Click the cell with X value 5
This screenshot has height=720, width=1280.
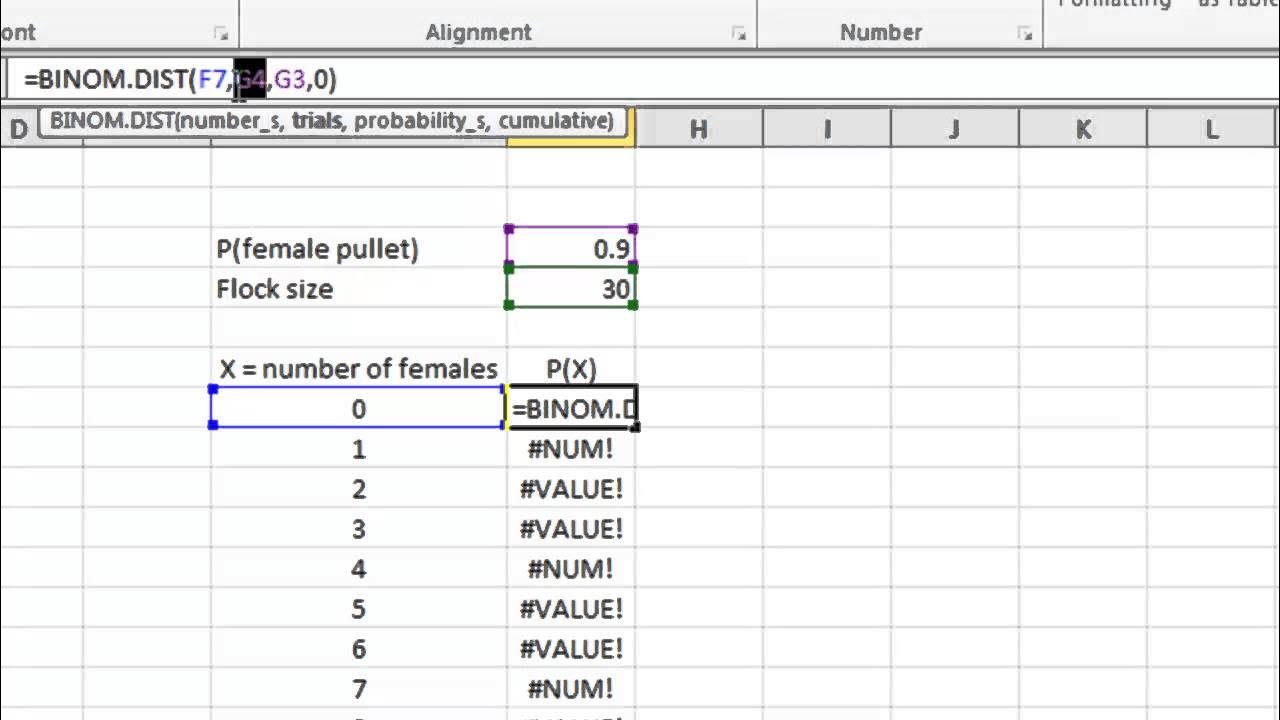coord(358,609)
